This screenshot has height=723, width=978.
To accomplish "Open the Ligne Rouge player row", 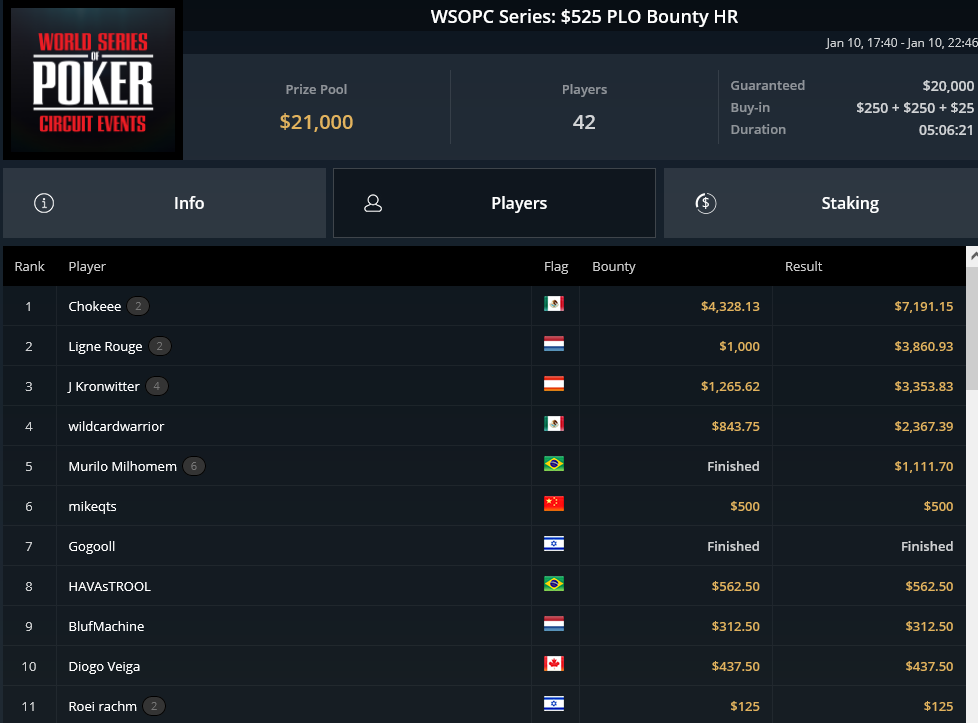I will pos(484,346).
